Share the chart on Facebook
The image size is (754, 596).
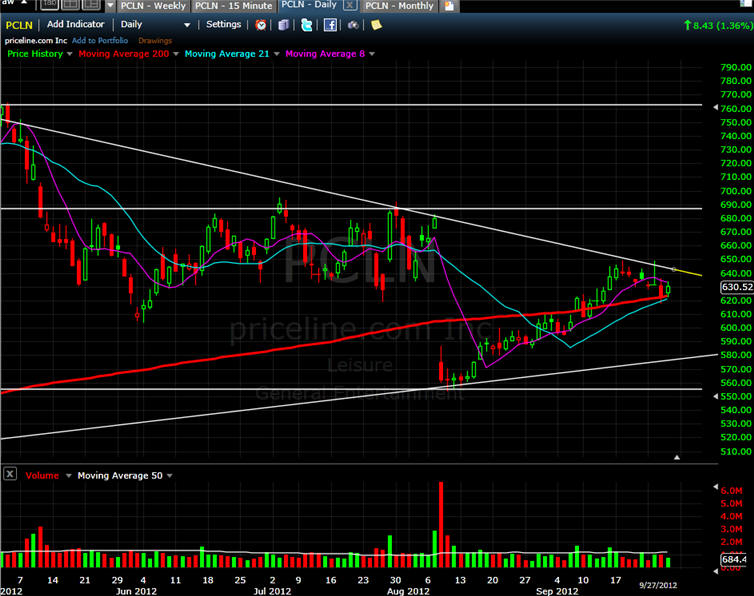[x=330, y=24]
